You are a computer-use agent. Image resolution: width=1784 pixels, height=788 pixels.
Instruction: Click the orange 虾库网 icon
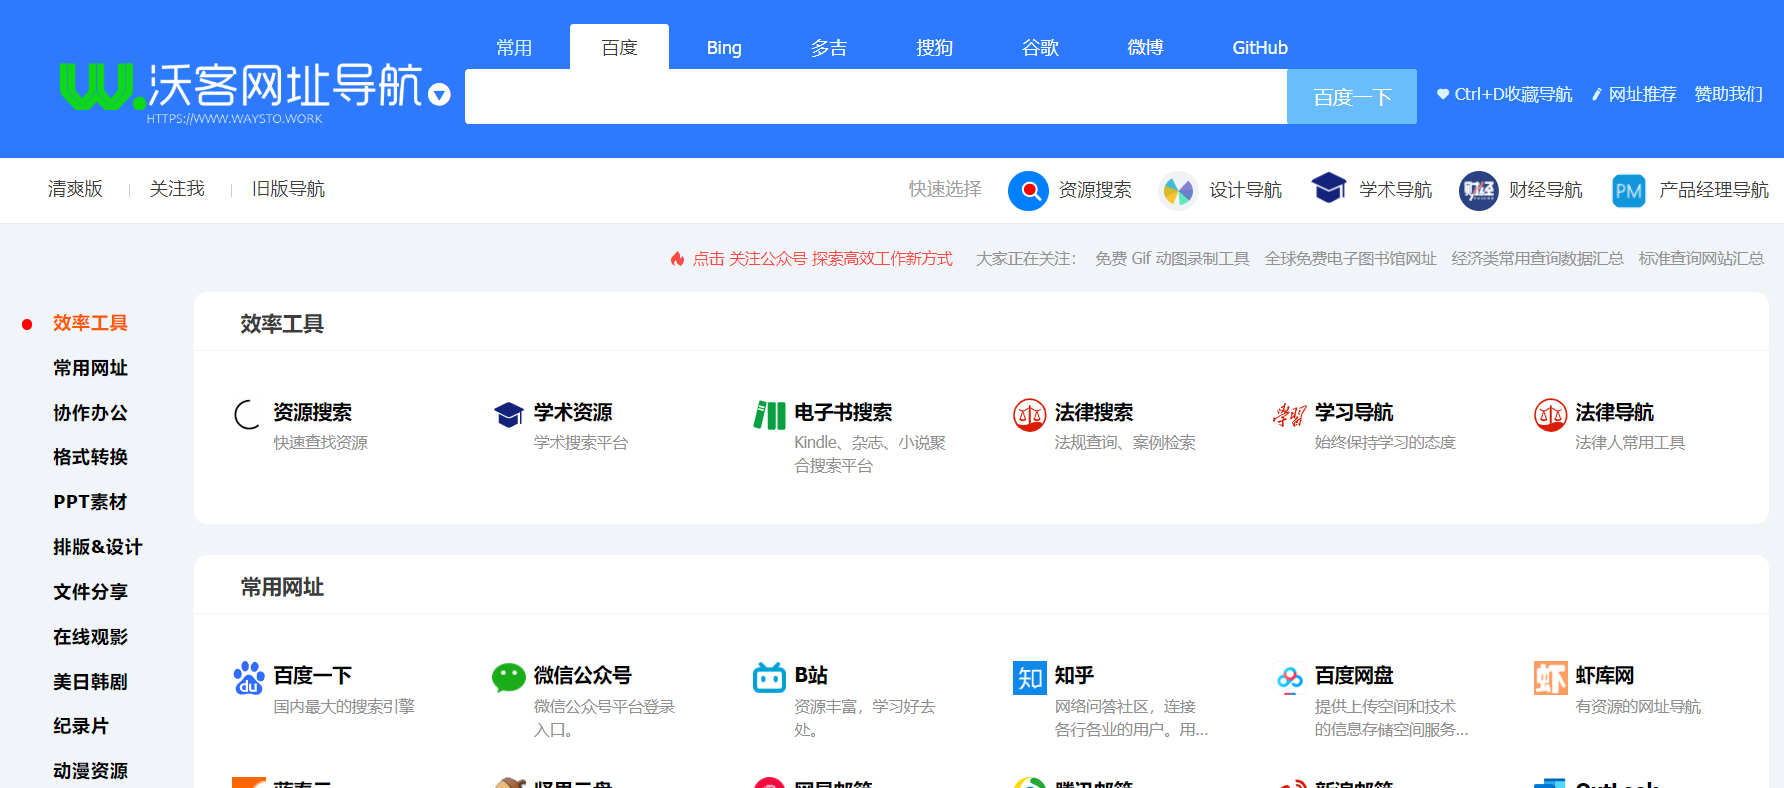tap(1551, 678)
